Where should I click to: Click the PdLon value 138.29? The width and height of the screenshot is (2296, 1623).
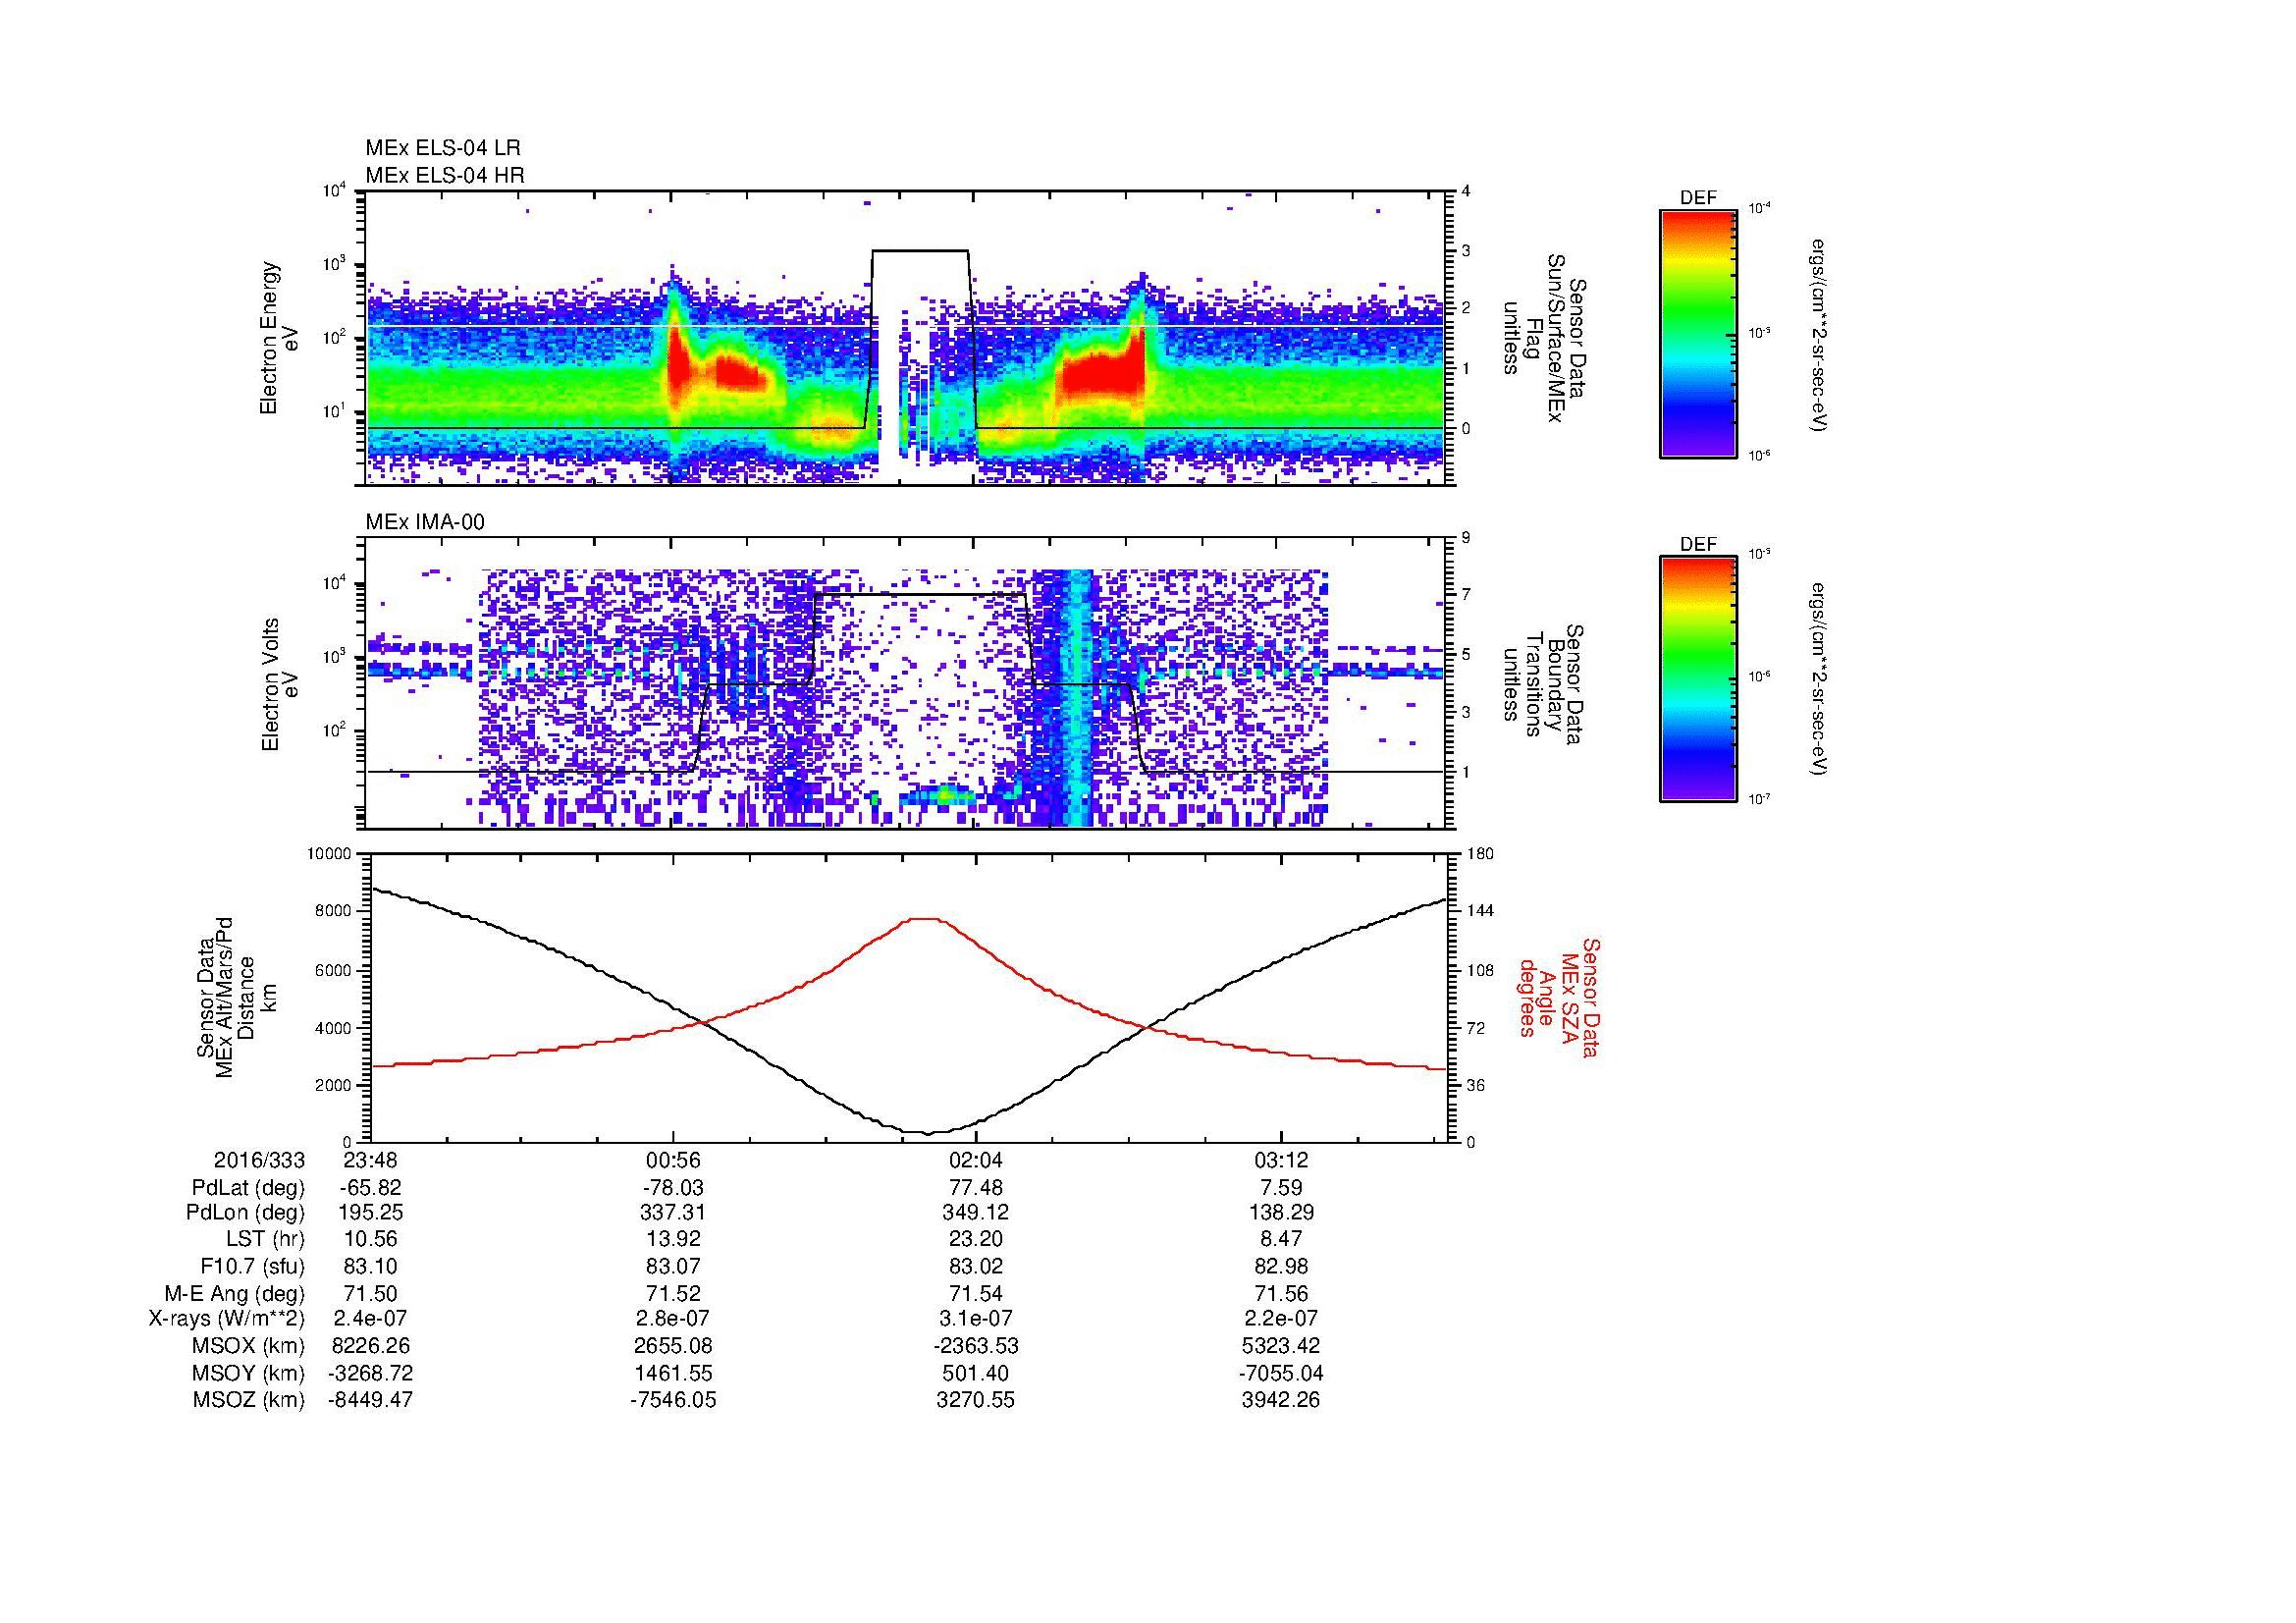point(1281,1213)
